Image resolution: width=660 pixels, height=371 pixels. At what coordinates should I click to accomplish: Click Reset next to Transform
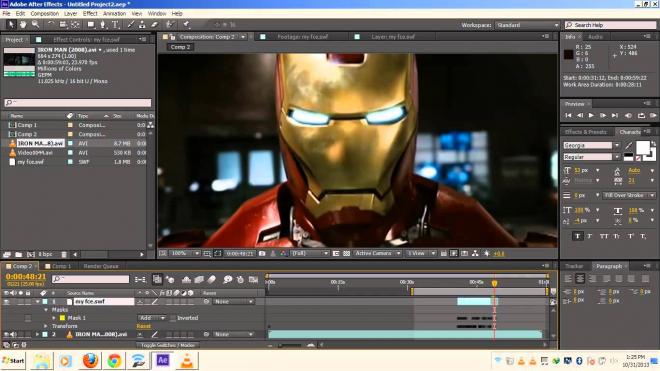(144, 326)
